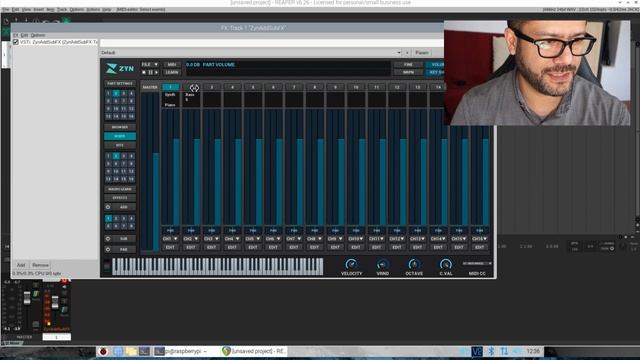This screenshot has width=640, height=360.
Task: Open the file manager from the taskbar
Action: coord(131,351)
